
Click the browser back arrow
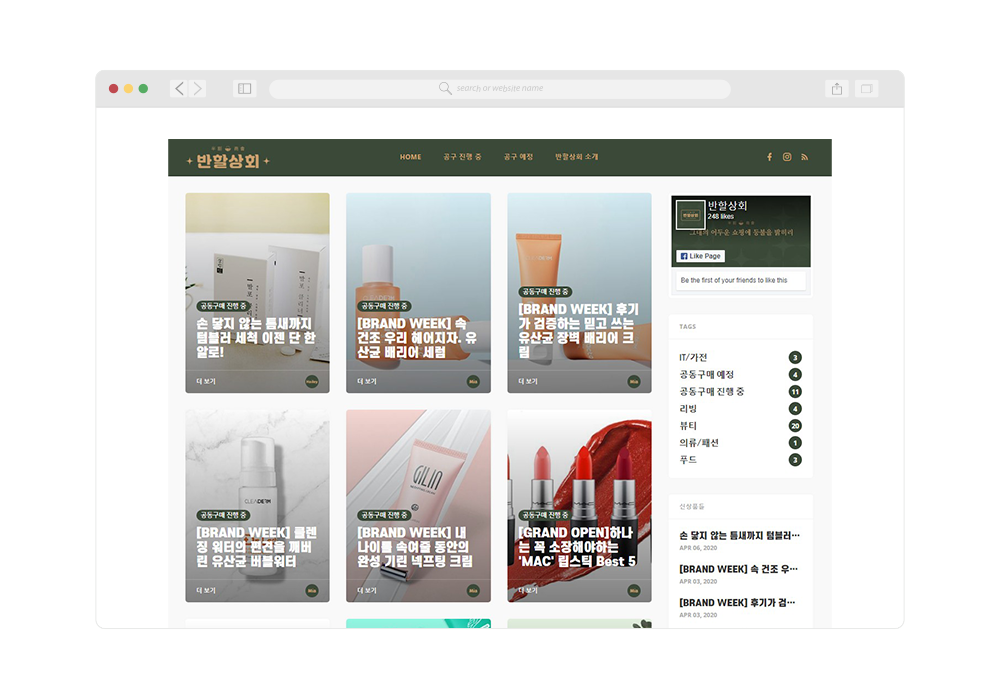coord(179,89)
